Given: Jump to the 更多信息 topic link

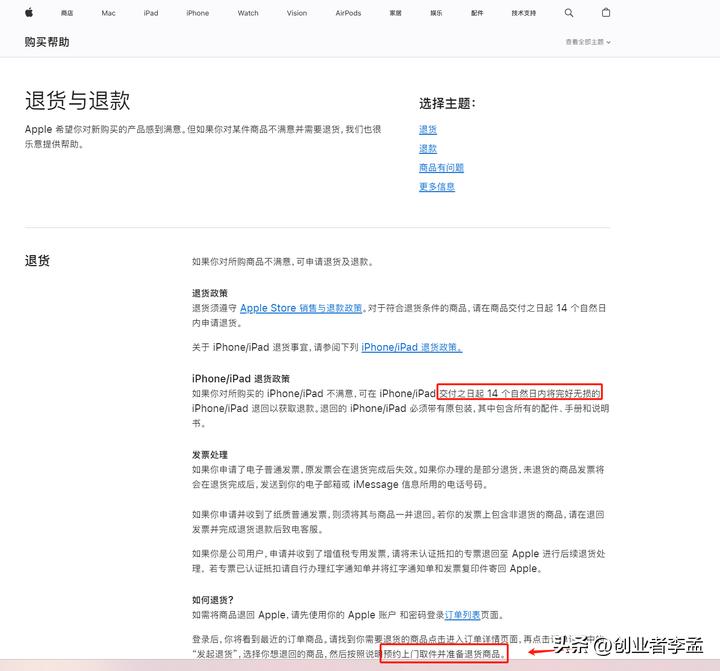Looking at the screenshot, I should coord(437,186).
